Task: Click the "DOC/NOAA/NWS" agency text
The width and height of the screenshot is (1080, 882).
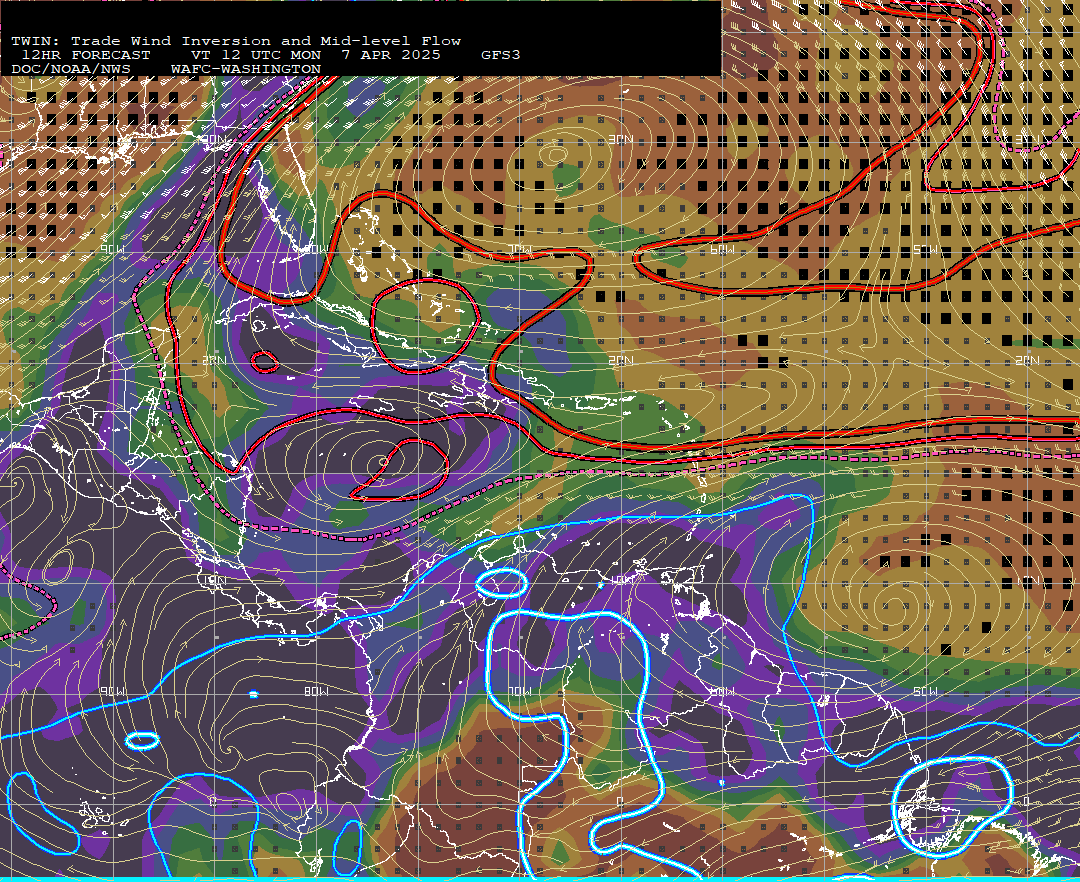Action: pyautogui.click(x=70, y=70)
